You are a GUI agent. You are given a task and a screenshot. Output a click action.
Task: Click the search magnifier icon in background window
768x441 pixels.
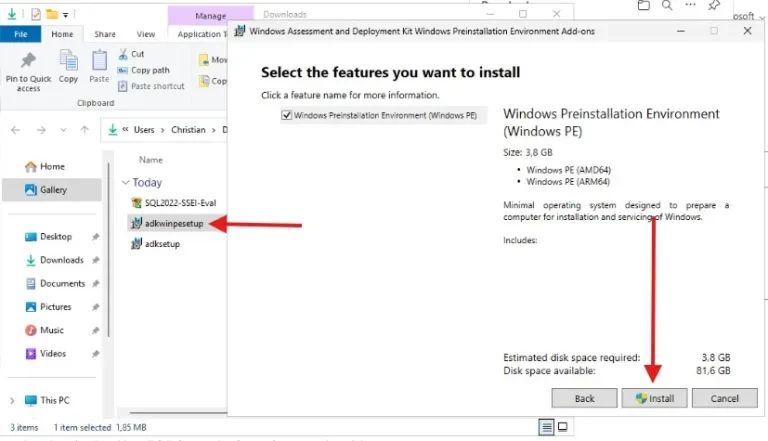[x=667, y=5]
